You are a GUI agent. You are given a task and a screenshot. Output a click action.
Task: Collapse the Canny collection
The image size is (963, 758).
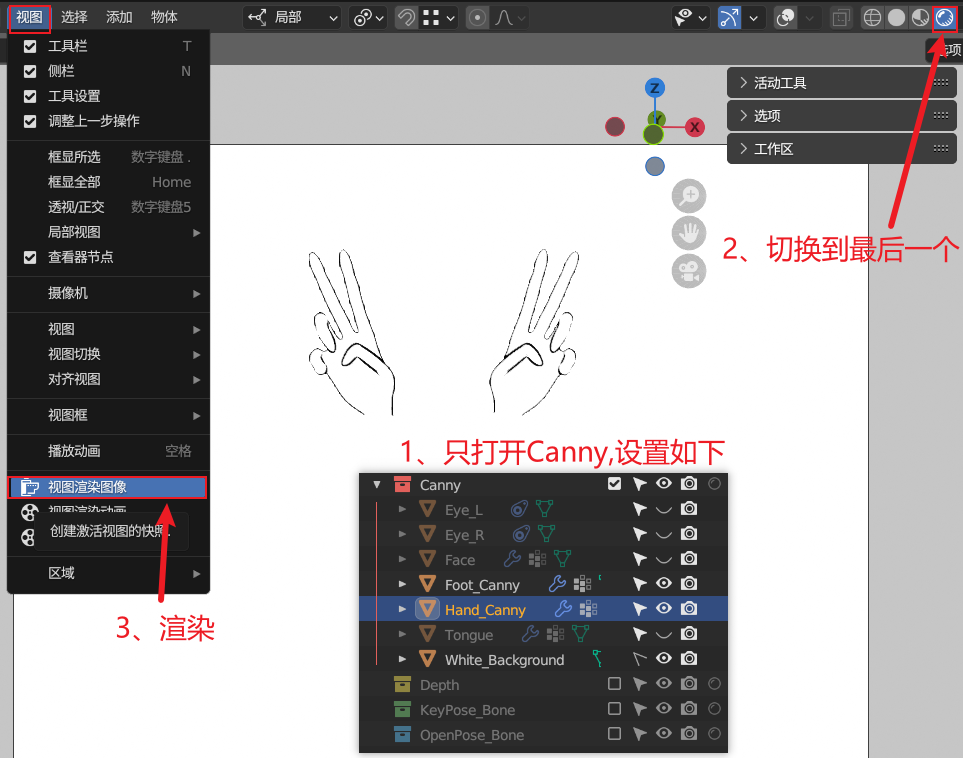(x=376, y=485)
